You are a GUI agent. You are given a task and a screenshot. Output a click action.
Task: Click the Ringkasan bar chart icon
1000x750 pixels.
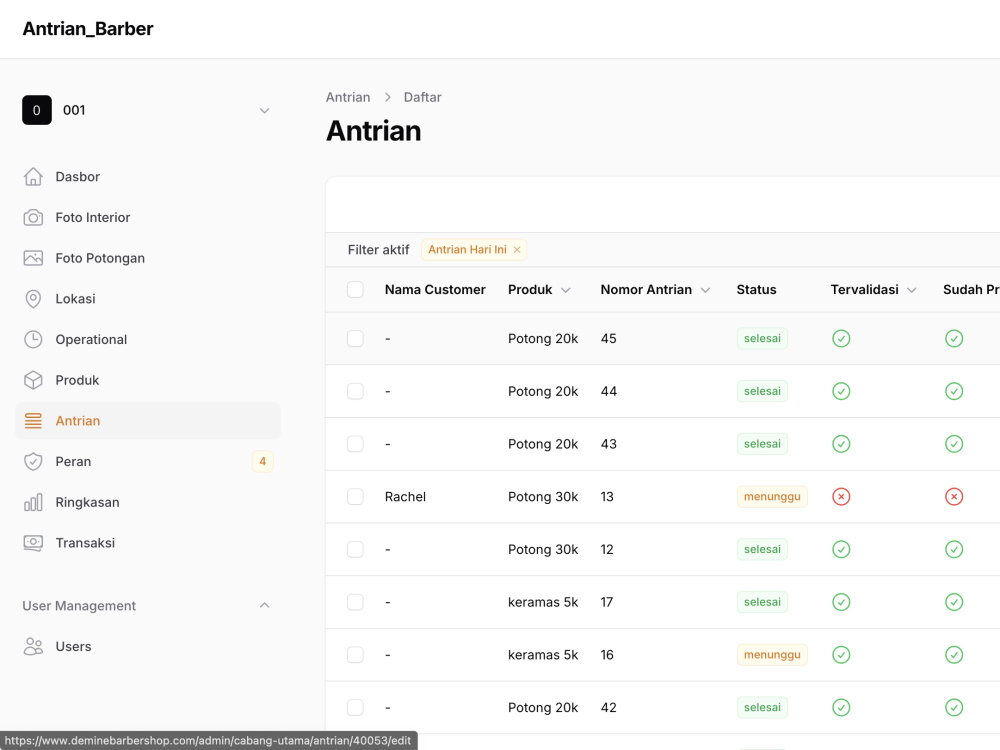click(x=33, y=503)
